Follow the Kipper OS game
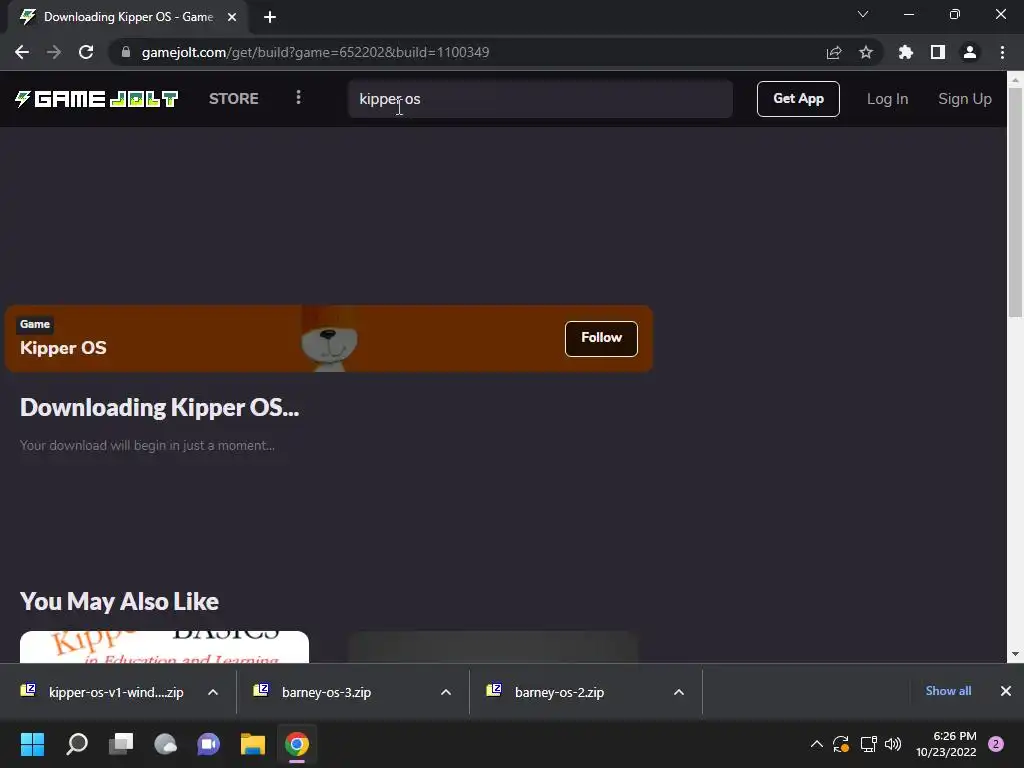 pos(601,338)
